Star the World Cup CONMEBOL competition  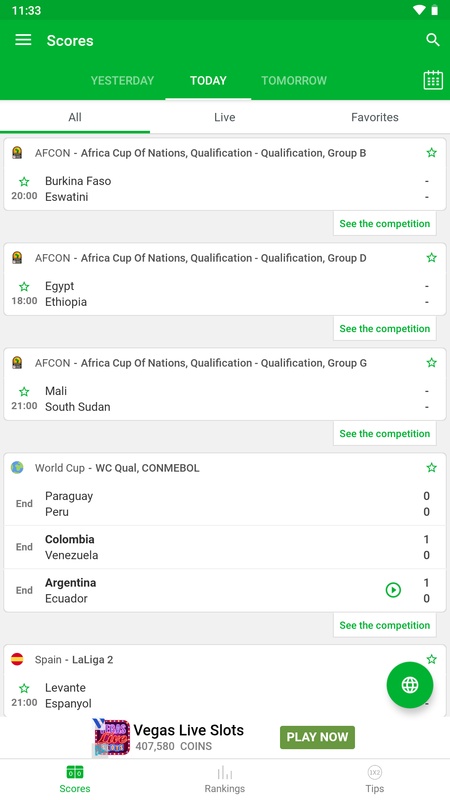pos(432,467)
